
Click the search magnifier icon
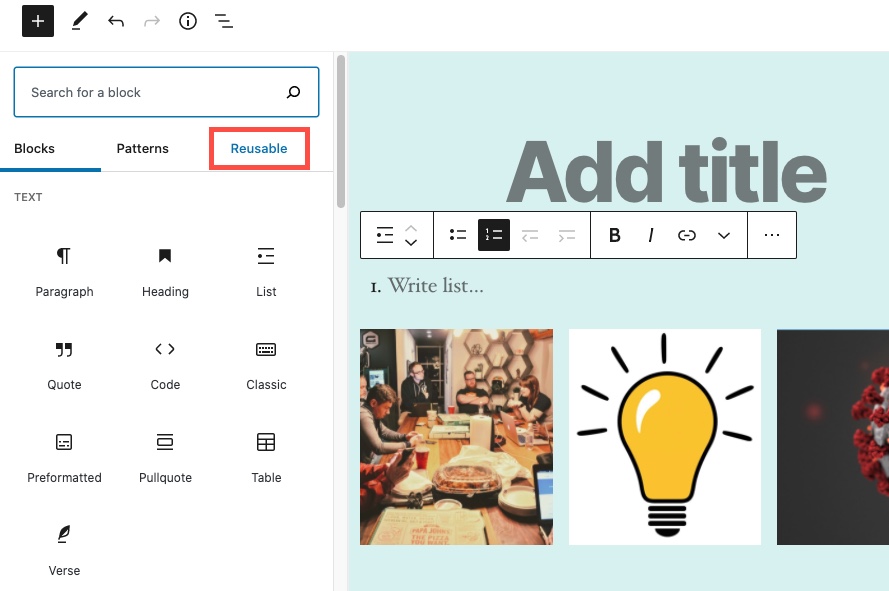(293, 92)
